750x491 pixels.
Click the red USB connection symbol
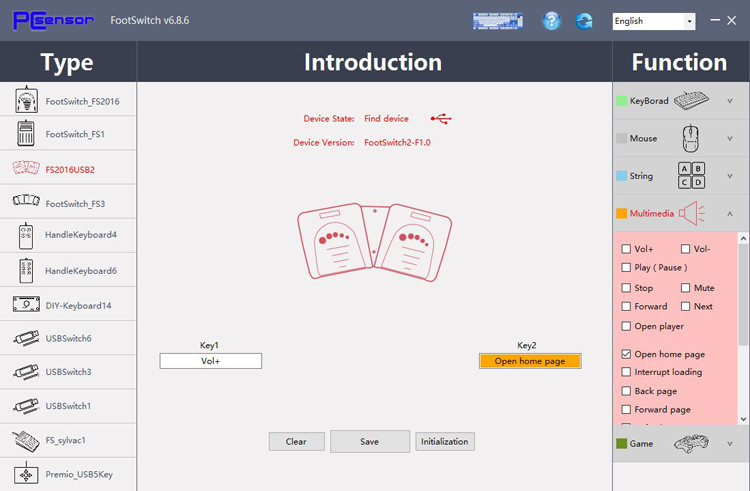[441, 119]
